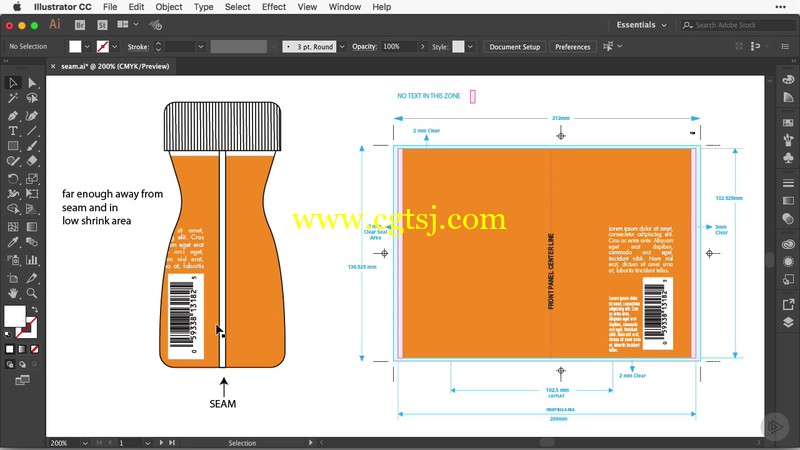Open Adobe Bridge via Br icon
This screenshot has width=800, height=450.
pyautogui.click(x=80, y=25)
